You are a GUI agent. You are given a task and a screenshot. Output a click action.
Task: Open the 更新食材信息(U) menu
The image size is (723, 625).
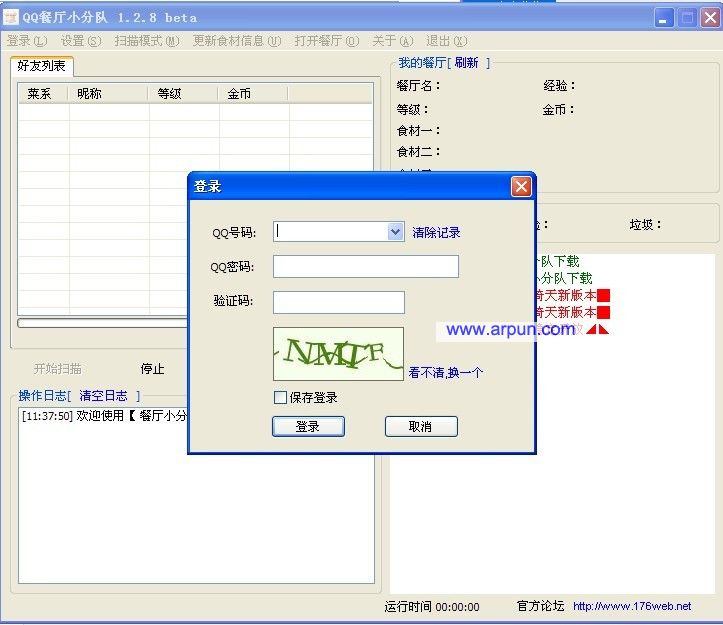237,41
